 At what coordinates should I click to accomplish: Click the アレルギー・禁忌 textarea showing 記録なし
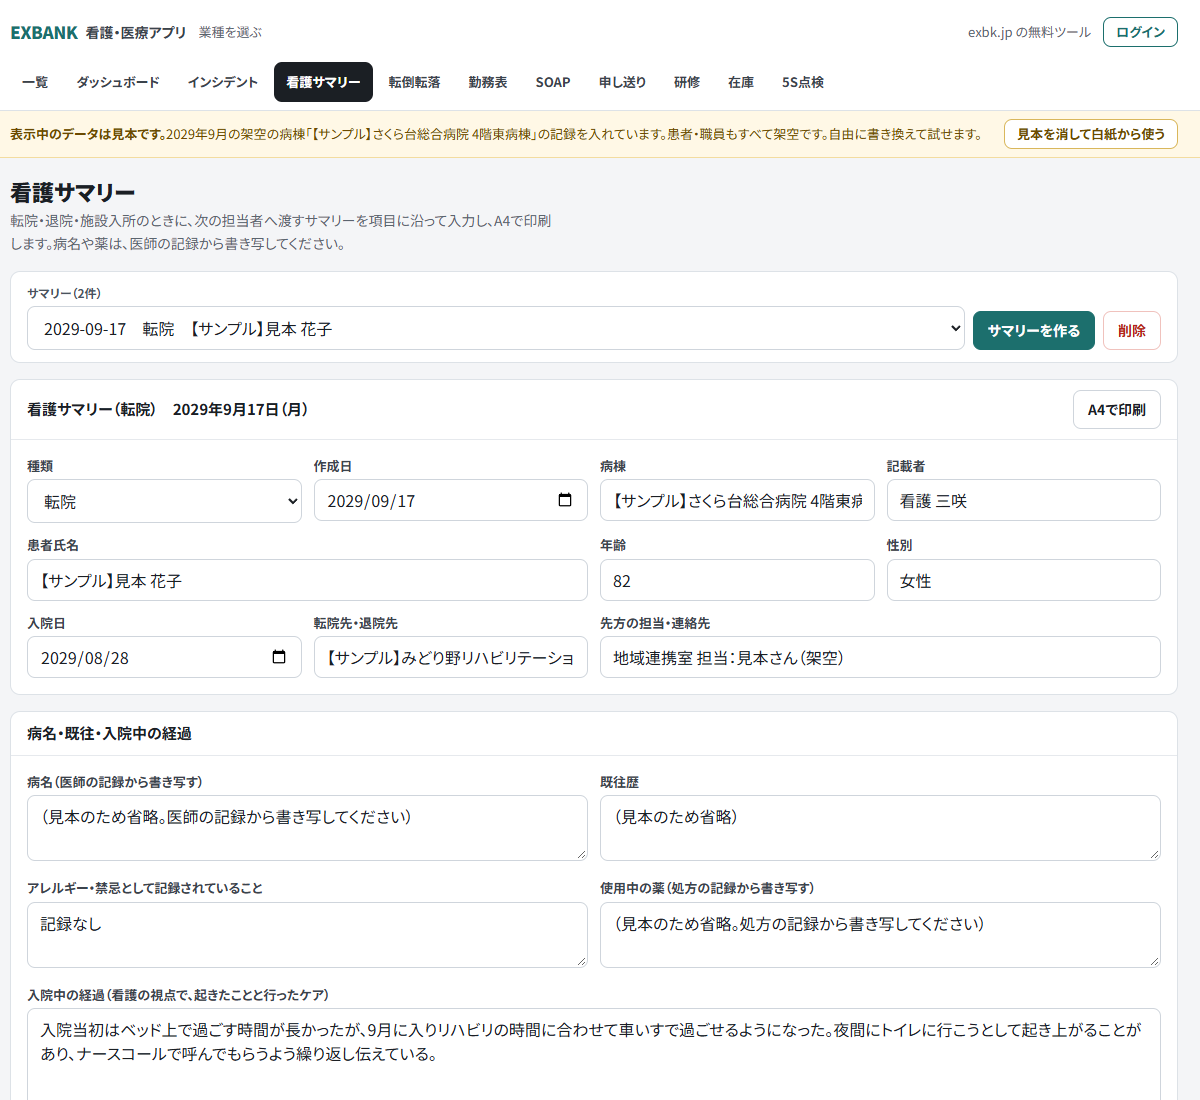pos(307,935)
